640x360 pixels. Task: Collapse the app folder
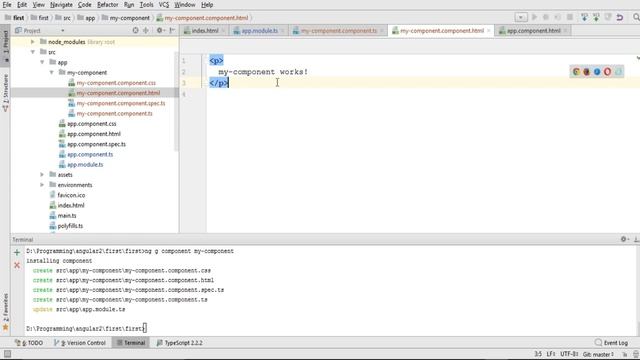pyautogui.click(x=42, y=62)
